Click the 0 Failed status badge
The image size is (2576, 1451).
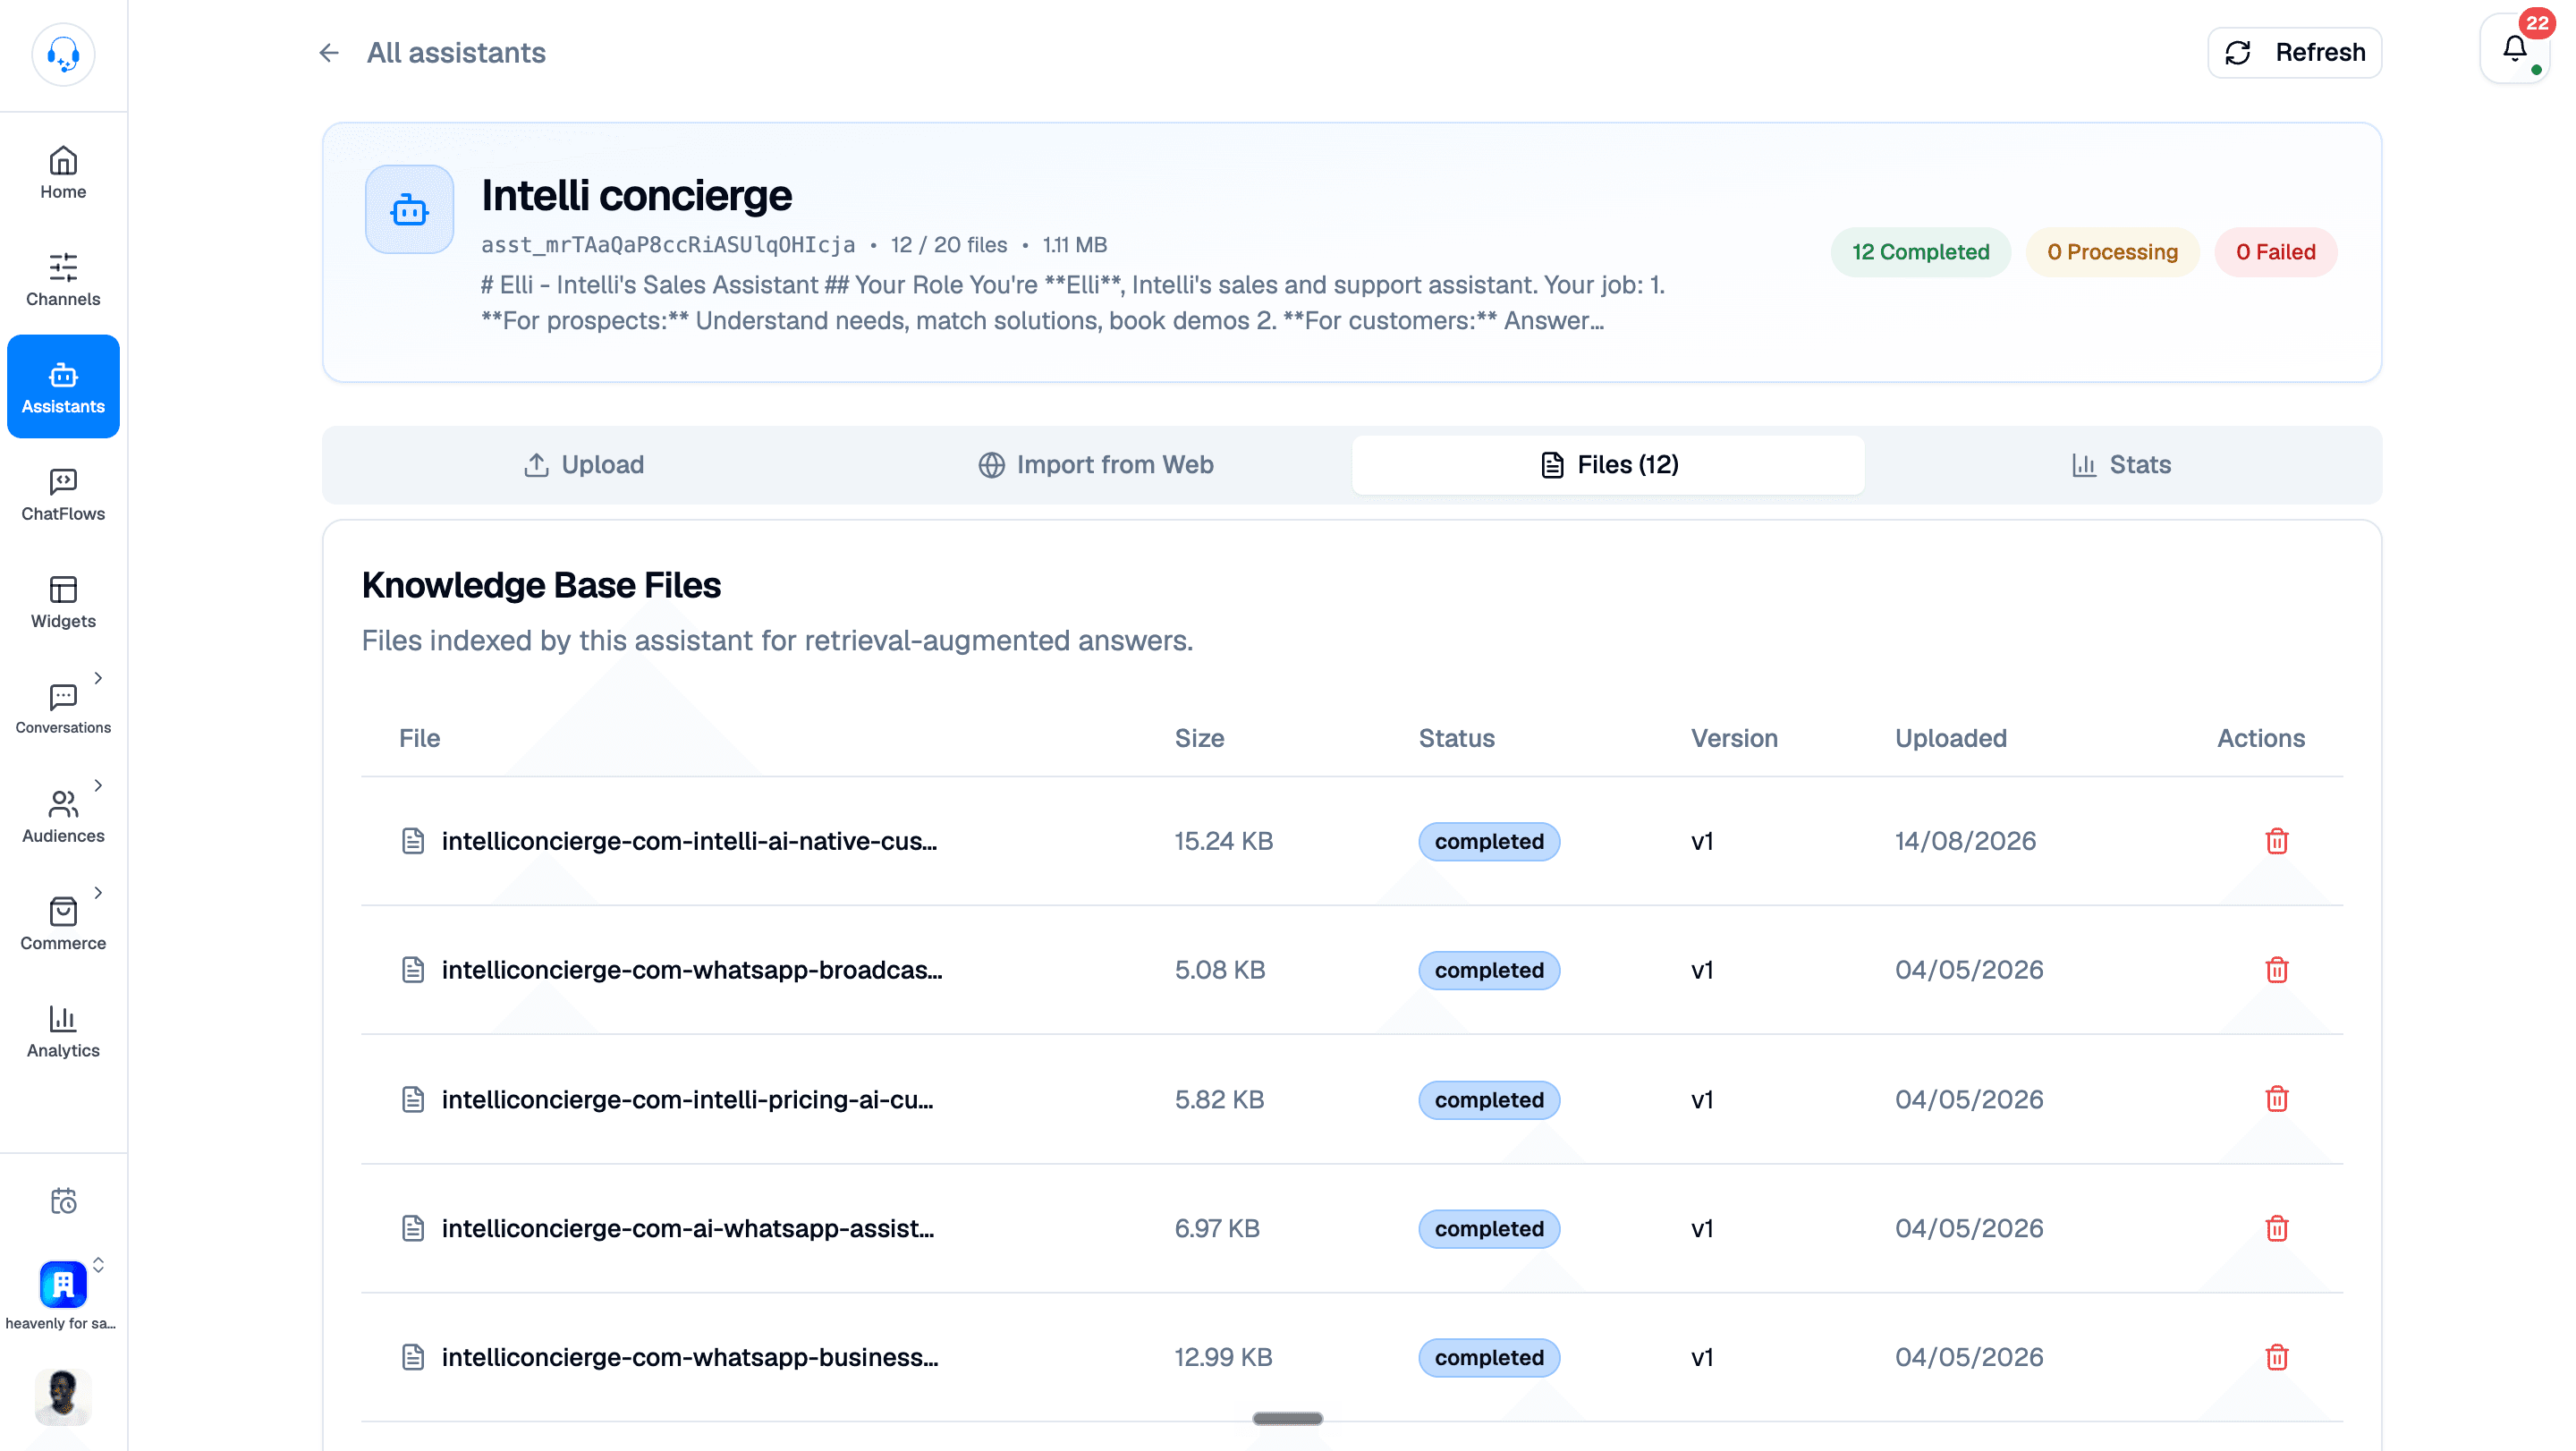point(2276,252)
